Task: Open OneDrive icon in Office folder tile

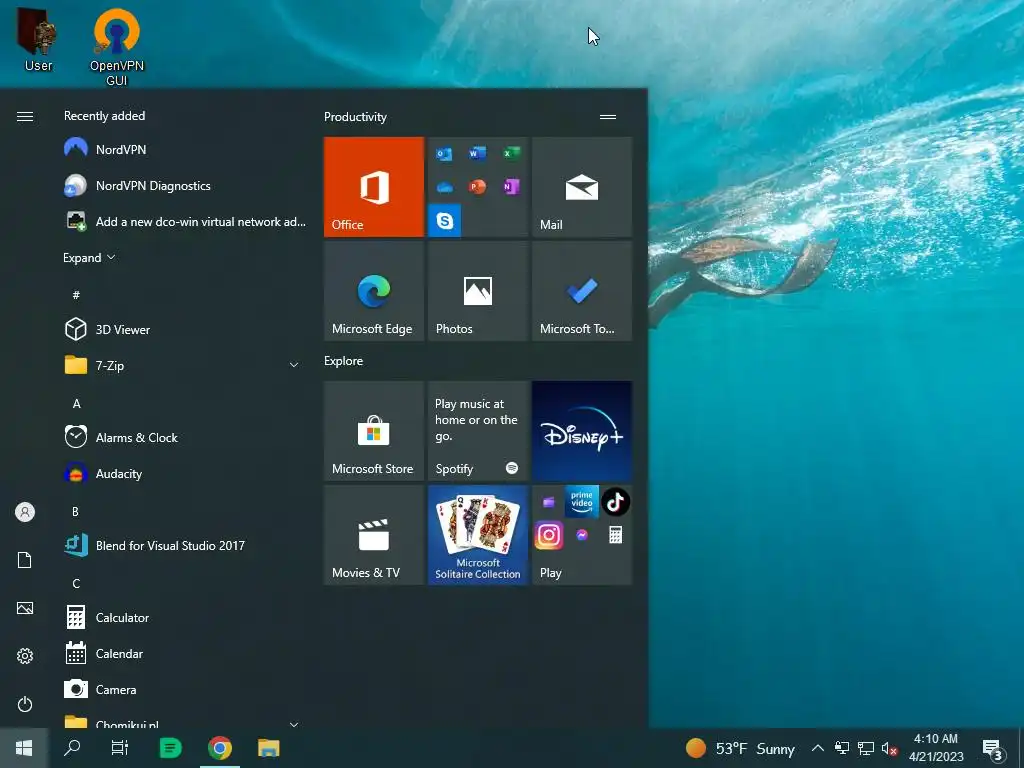Action: click(x=444, y=187)
